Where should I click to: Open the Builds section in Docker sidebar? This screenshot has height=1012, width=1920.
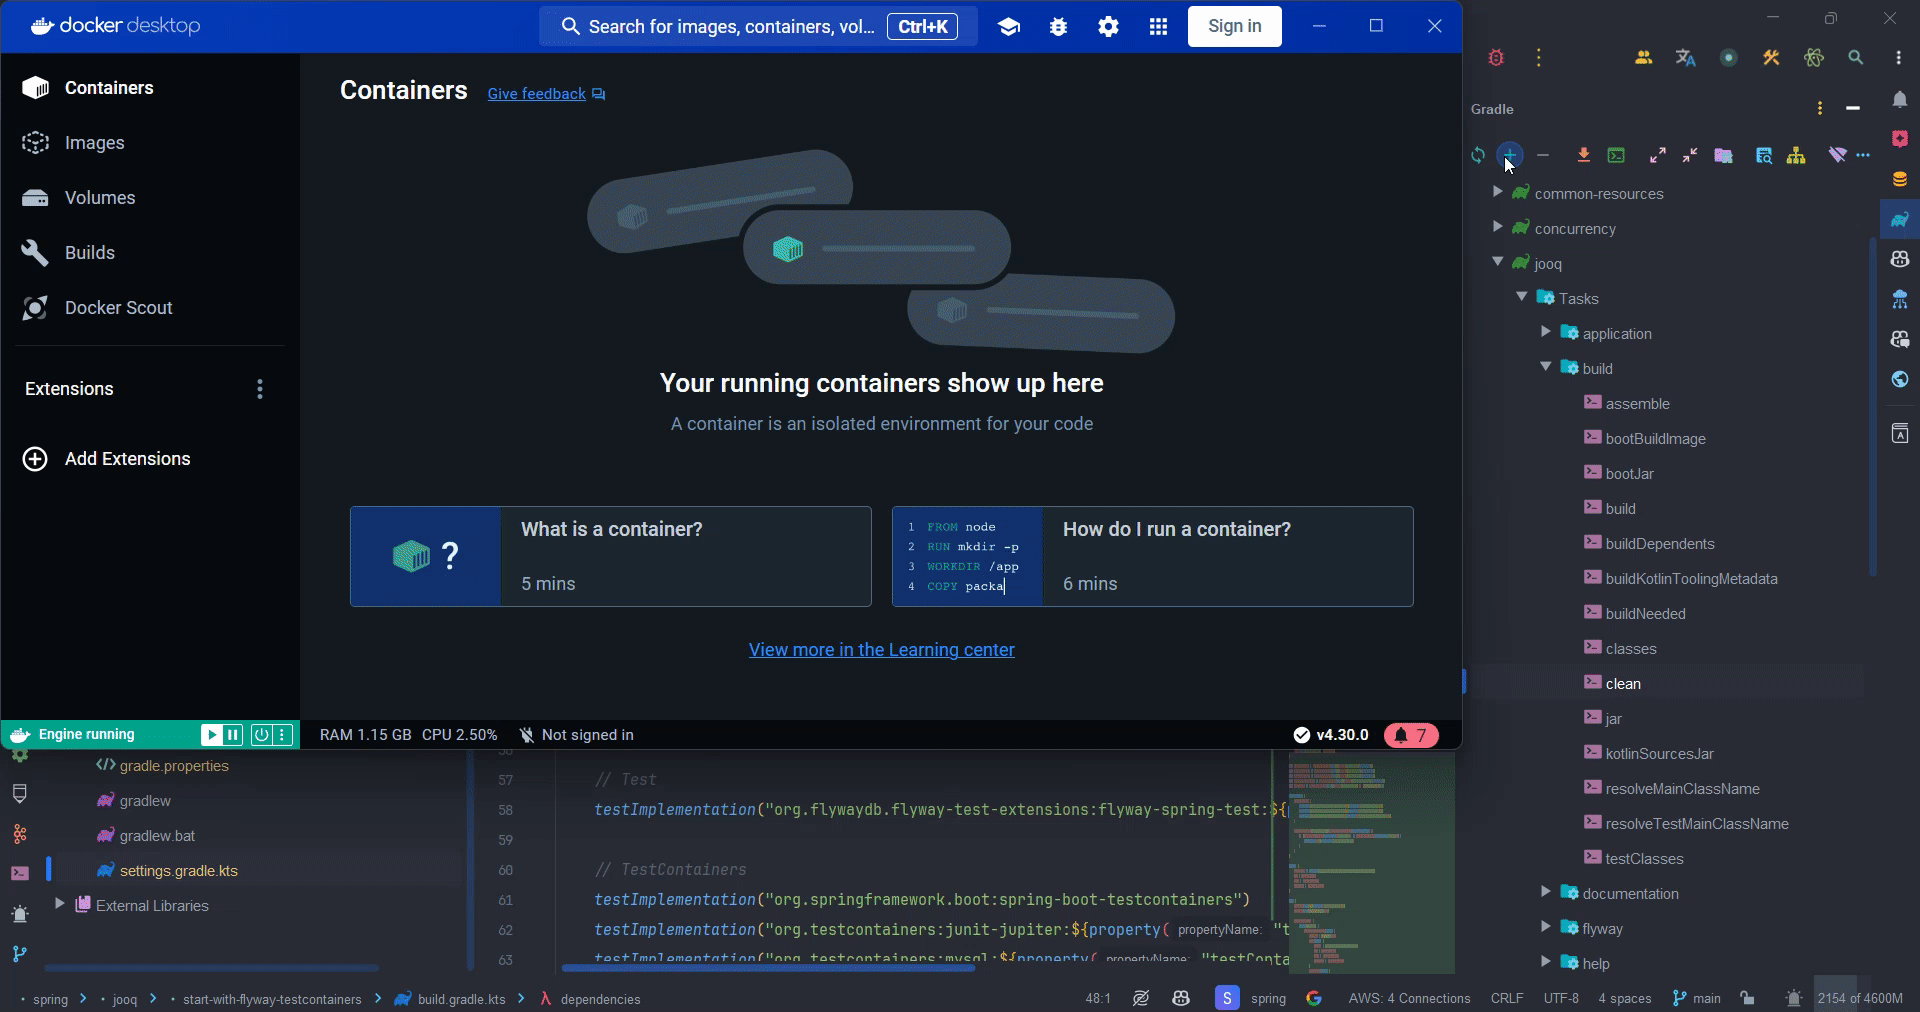click(x=150, y=253)
